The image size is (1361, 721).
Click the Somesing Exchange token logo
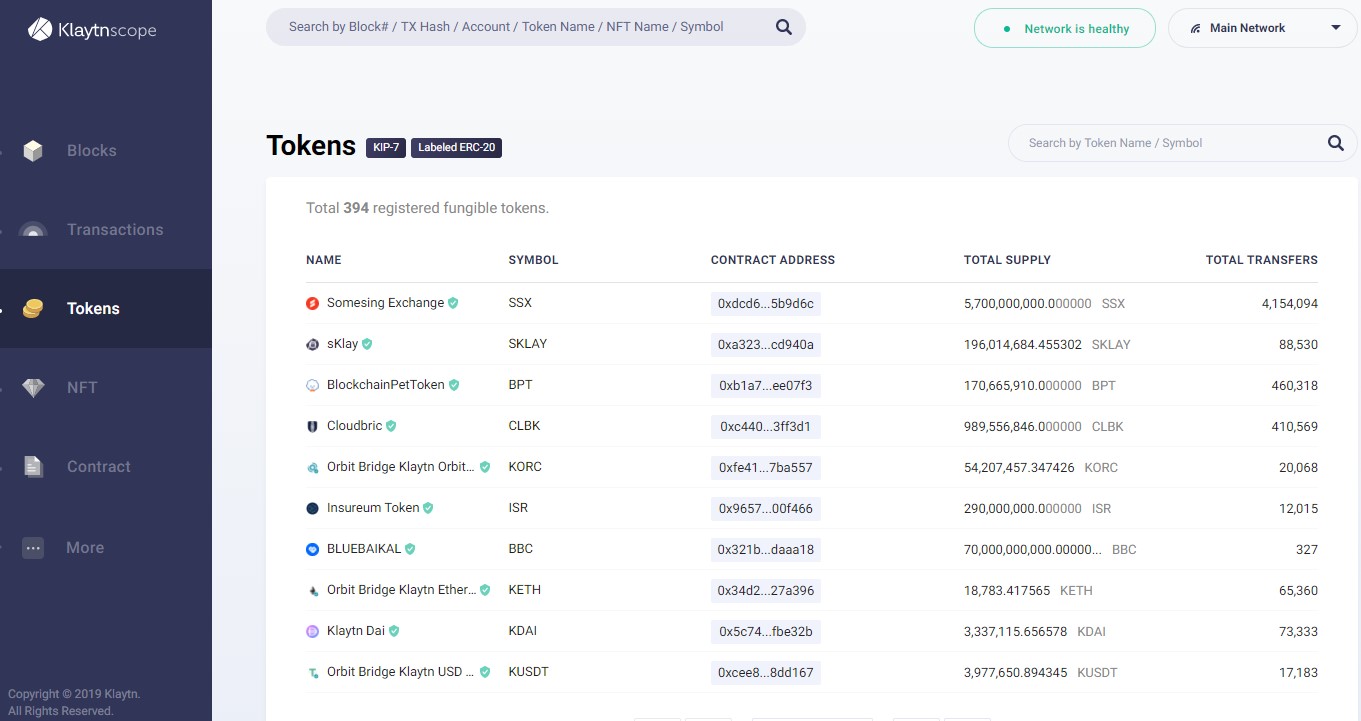[313, 303]
